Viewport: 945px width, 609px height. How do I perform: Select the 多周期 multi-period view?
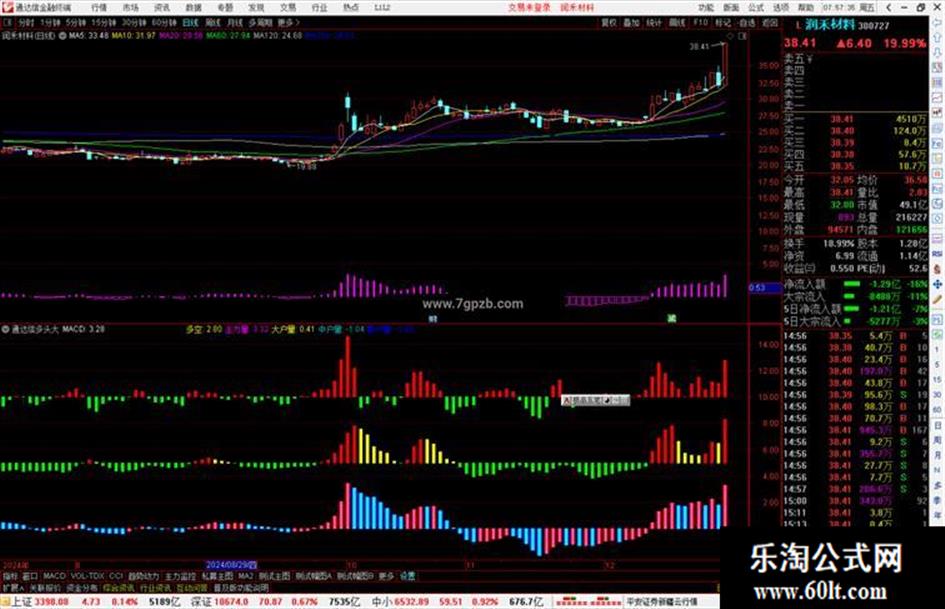pyautogui.click(x=260, y=23)
